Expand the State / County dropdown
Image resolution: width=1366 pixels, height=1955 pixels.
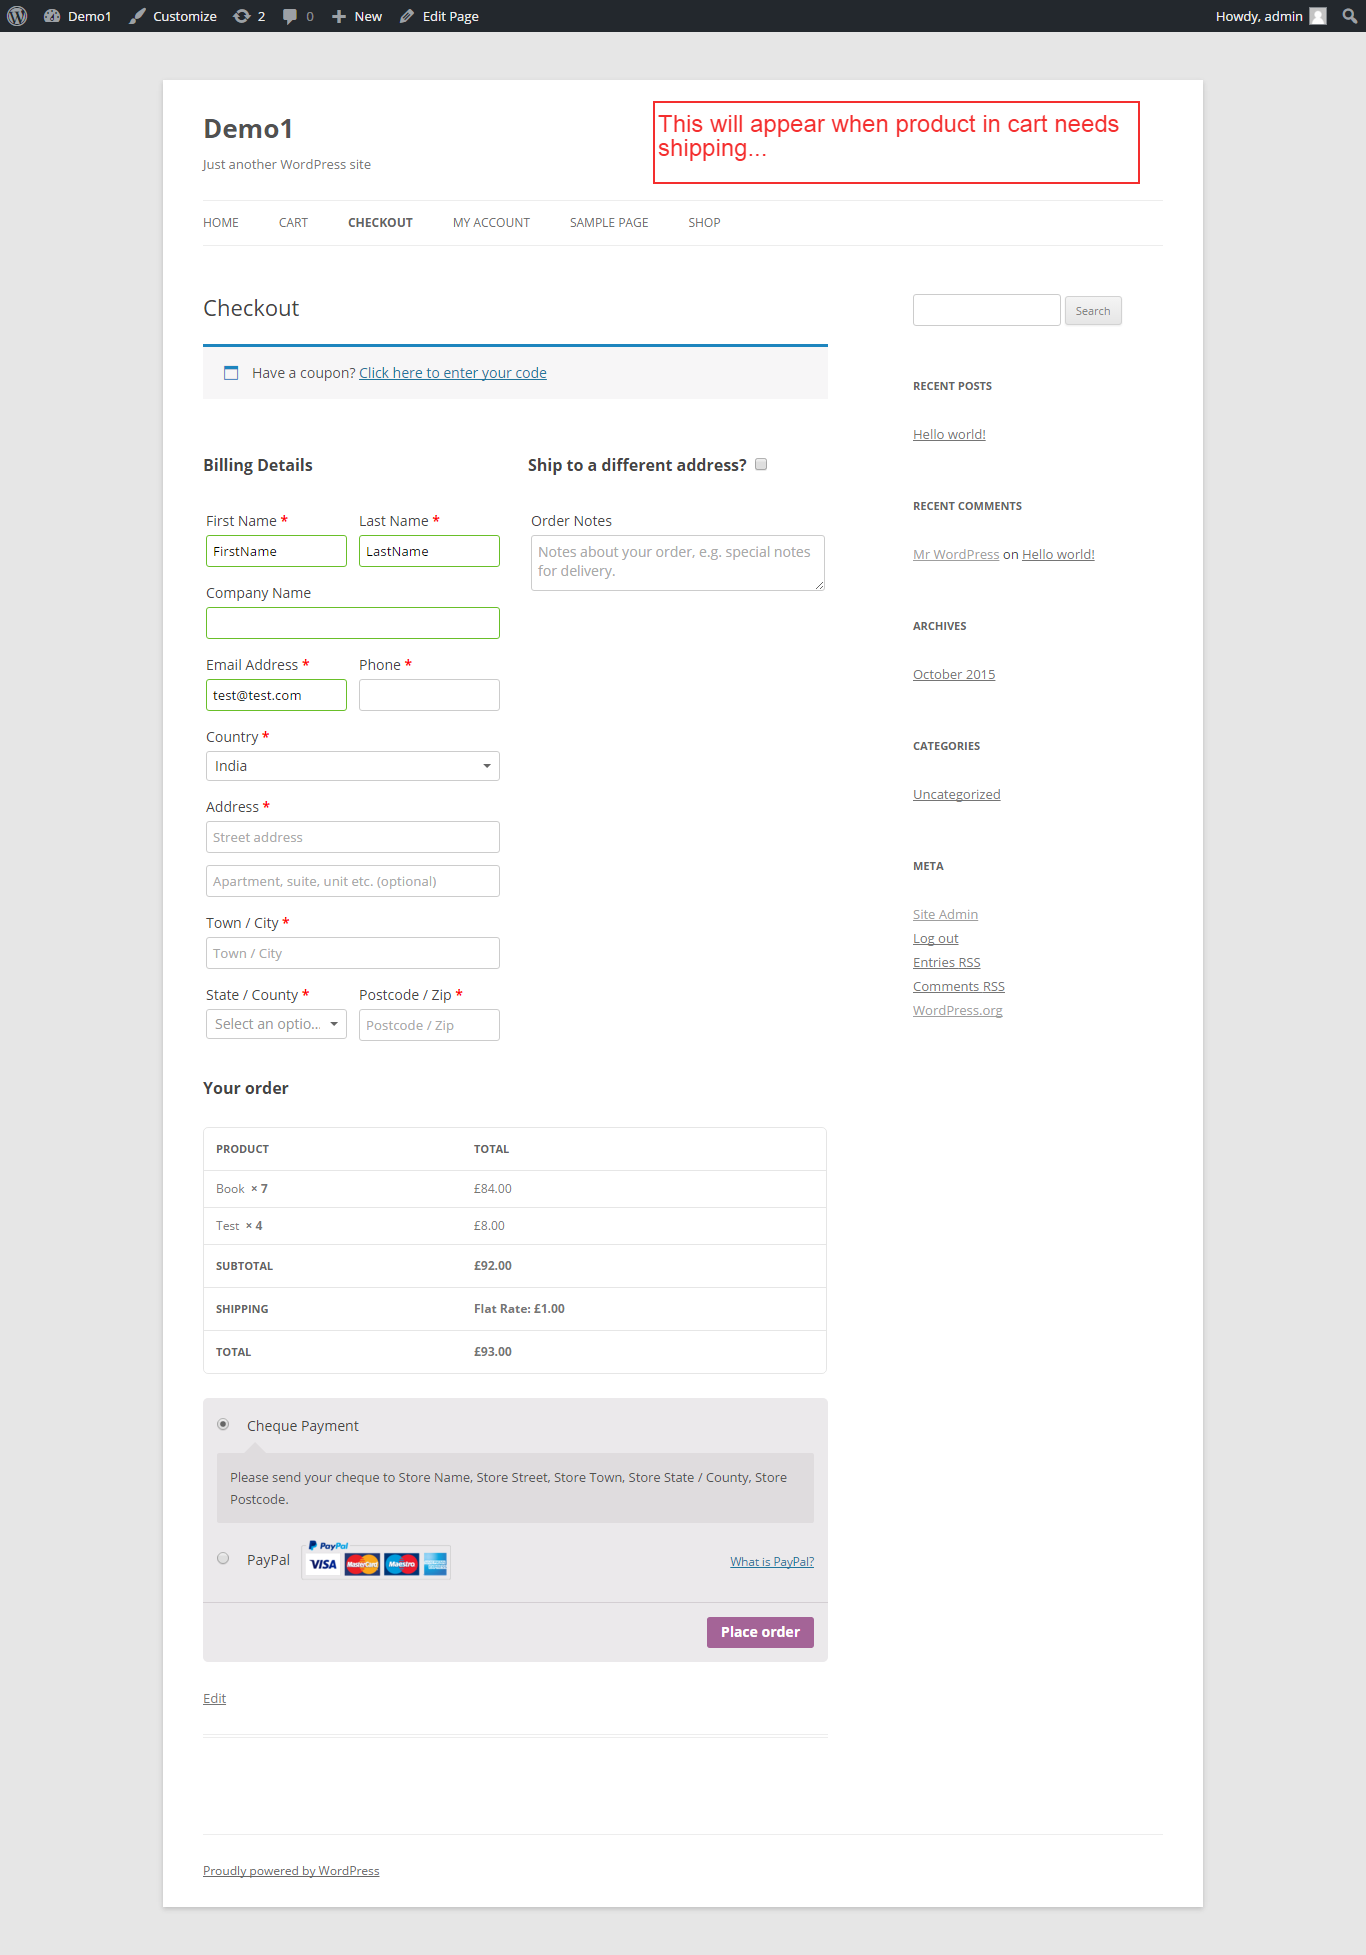pyautogui.click(x=276, y=1024)
